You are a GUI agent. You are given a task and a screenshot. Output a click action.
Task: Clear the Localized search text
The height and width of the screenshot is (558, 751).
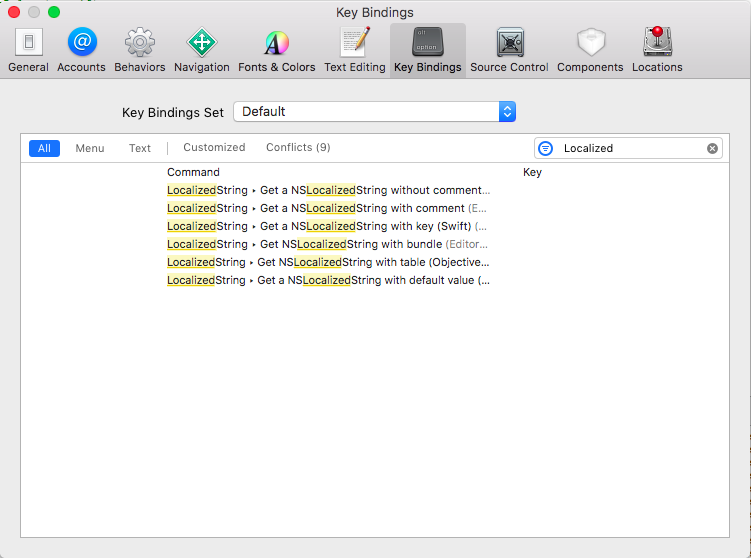[712, 148]
